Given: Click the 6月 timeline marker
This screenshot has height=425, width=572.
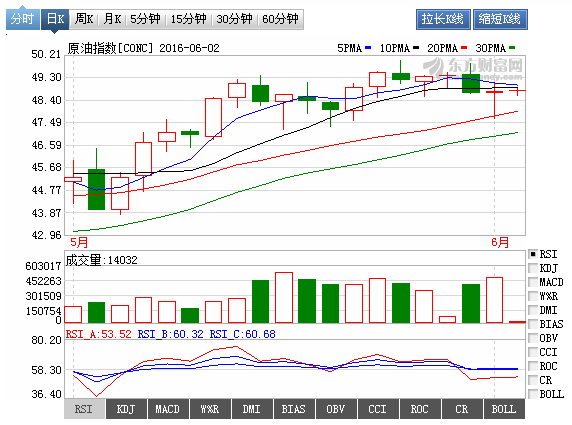Looking at the screenshot, I should point(500,242).
